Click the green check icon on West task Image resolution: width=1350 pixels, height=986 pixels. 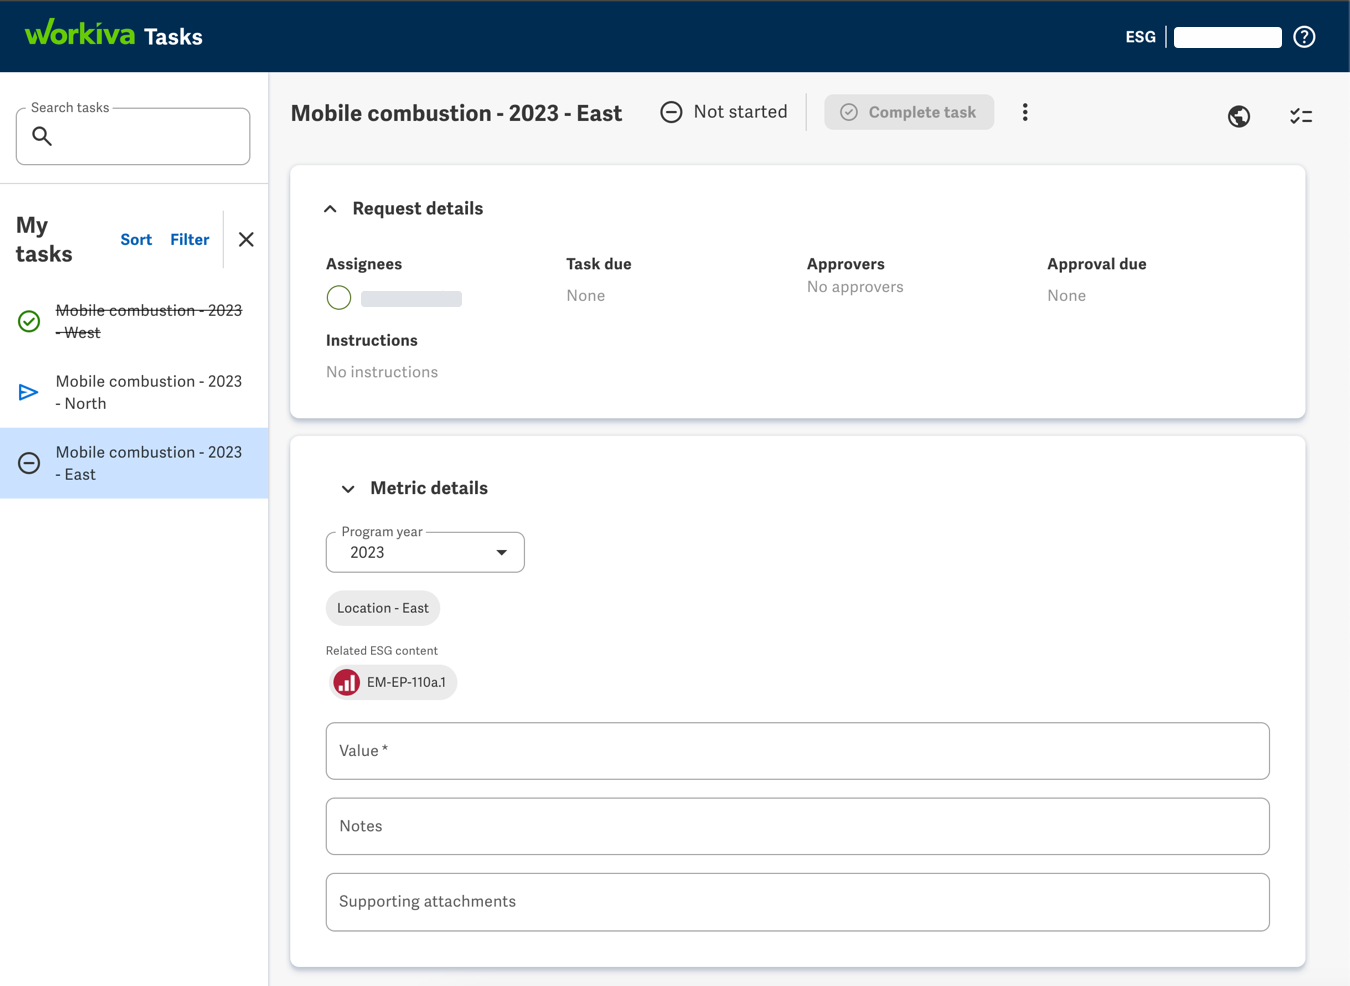click(28, 321)
